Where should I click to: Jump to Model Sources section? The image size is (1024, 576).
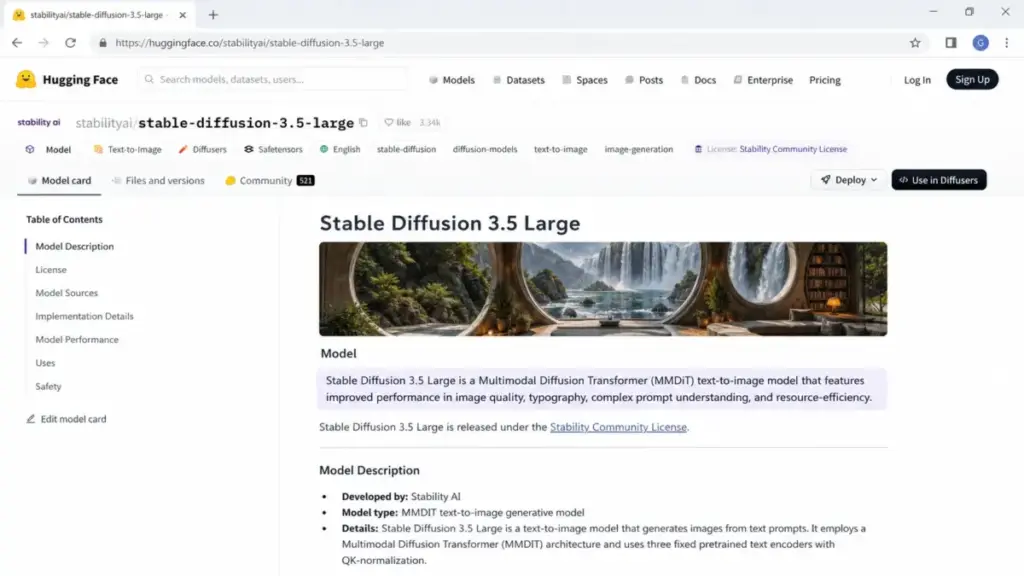tap(67, 293)
